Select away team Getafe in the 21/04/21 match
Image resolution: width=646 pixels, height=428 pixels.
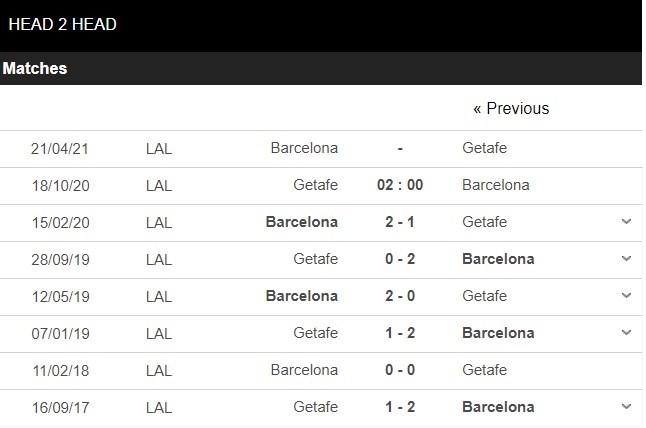(485, 148)
